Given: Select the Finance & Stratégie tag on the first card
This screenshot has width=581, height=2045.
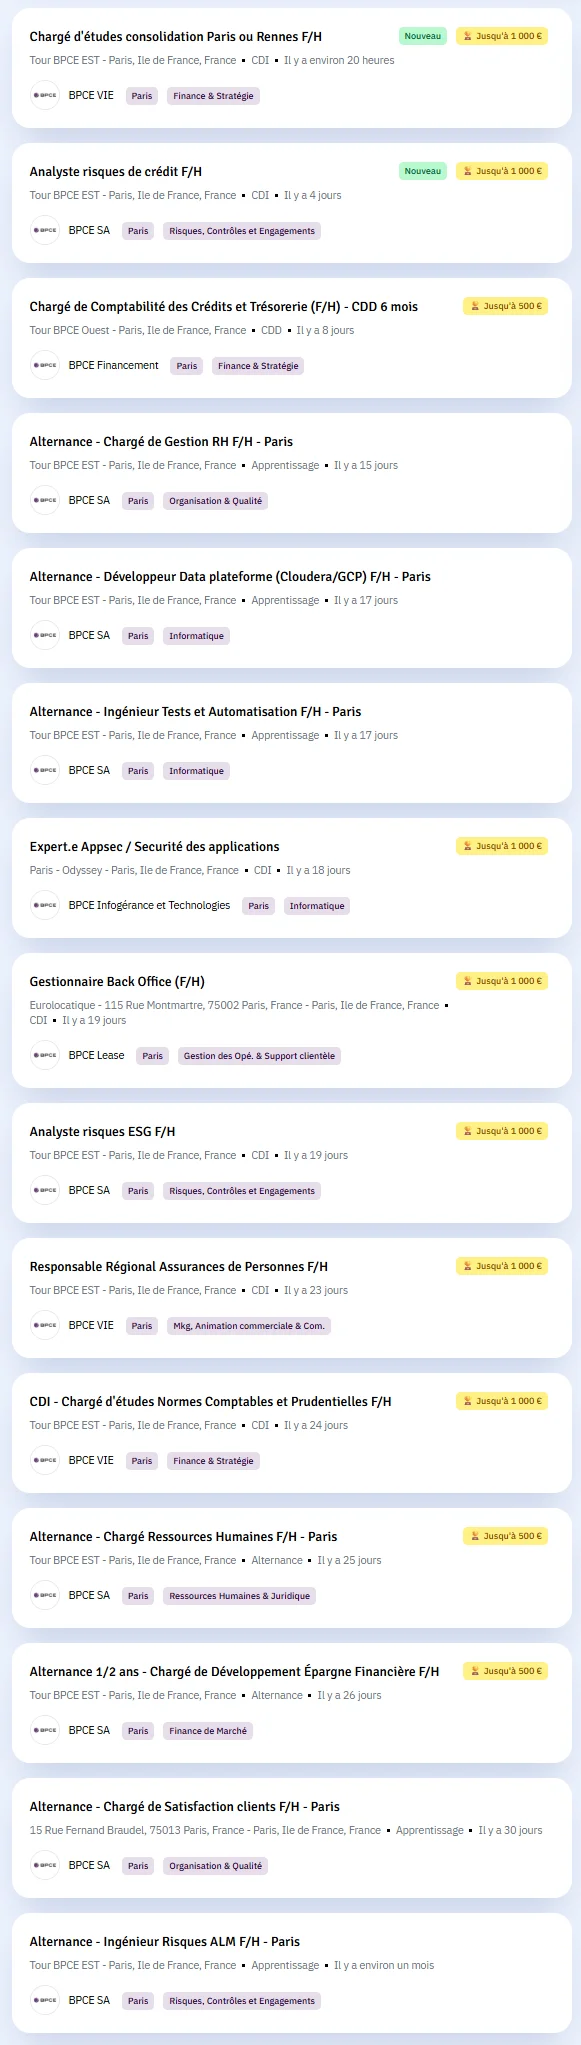Looking at the screenshot, I should click(x=213, y=96).
